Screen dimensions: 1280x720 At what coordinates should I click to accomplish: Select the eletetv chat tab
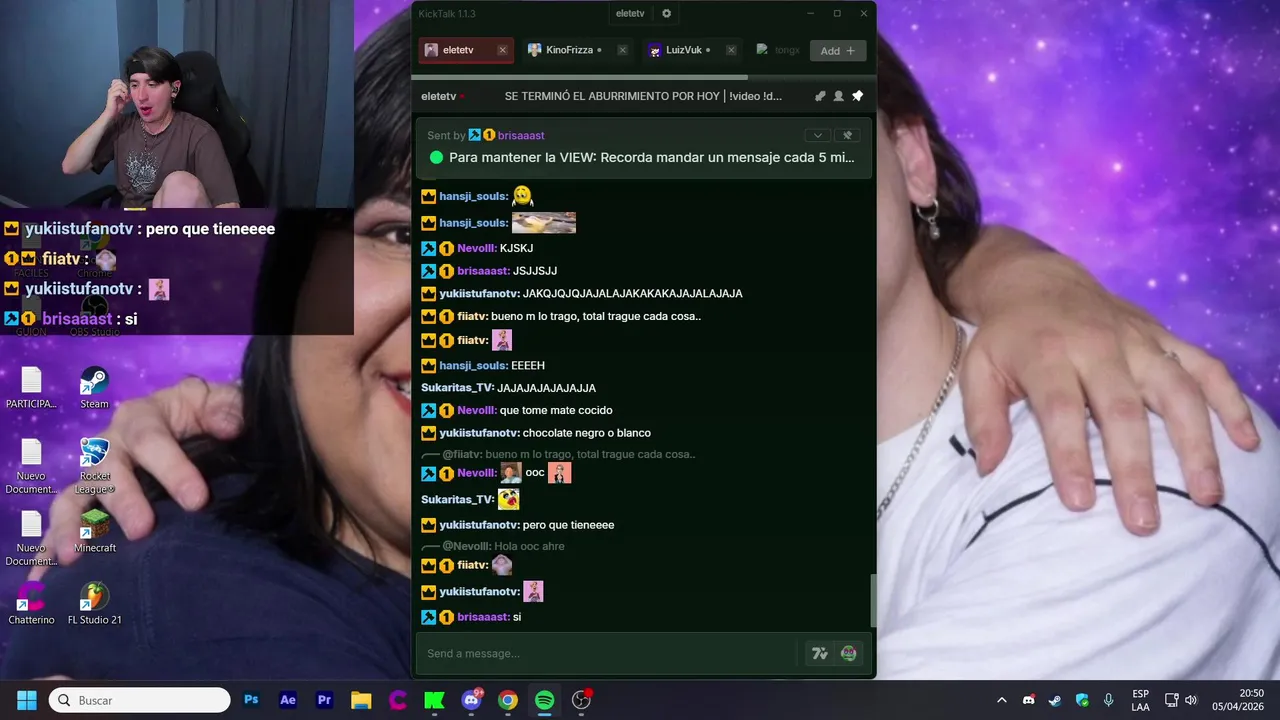466,50
